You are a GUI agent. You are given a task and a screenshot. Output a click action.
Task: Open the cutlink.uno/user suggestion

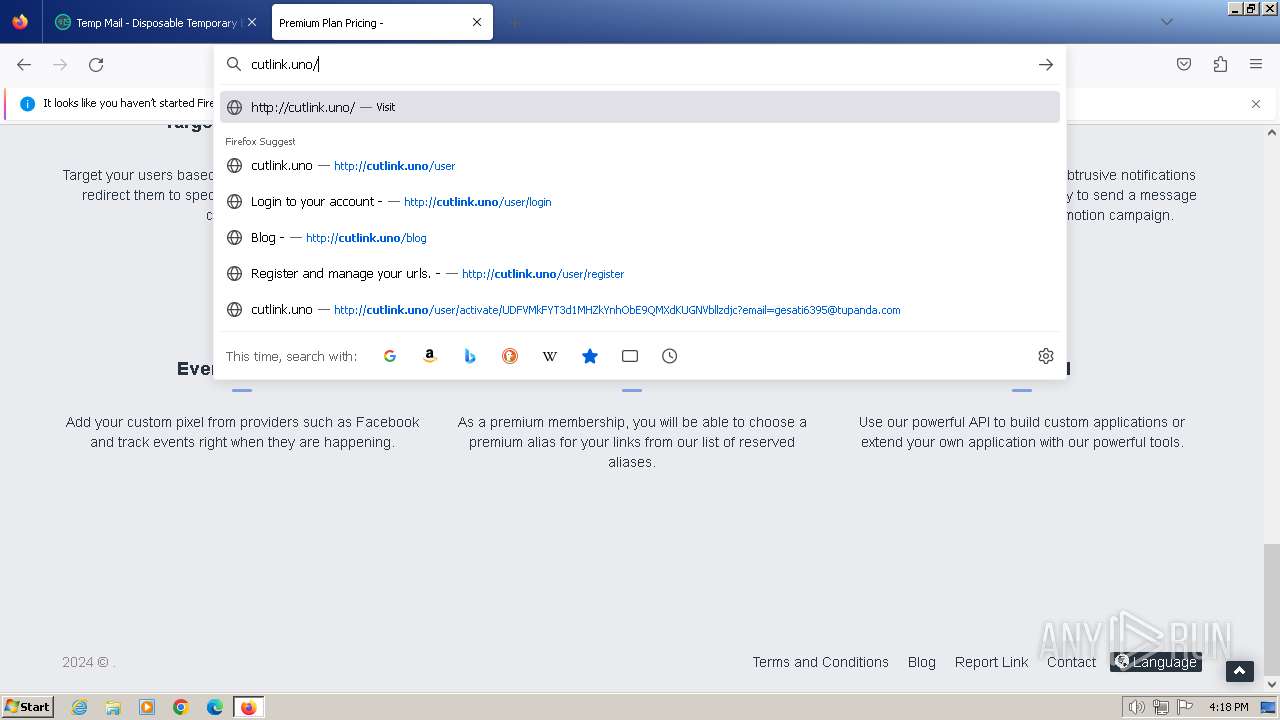(640, 166)
